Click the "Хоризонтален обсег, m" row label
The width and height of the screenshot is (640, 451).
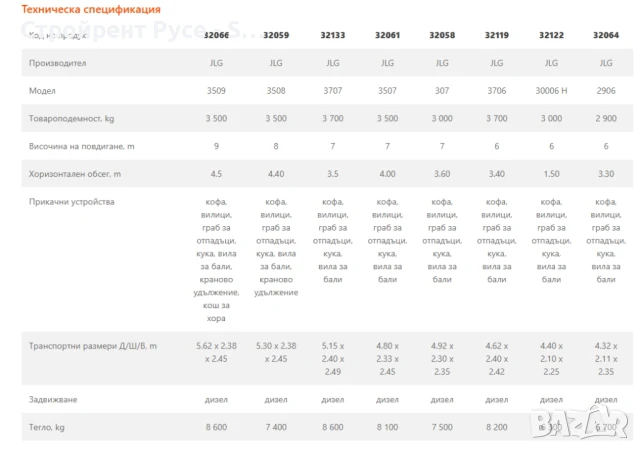tap(75, 174)
